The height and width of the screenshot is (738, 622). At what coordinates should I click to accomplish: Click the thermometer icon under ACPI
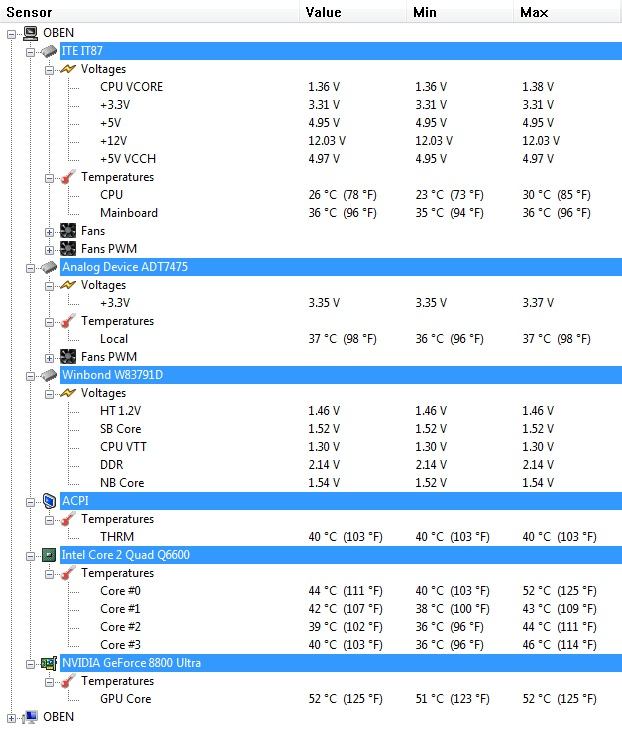(x=68, y=519)
